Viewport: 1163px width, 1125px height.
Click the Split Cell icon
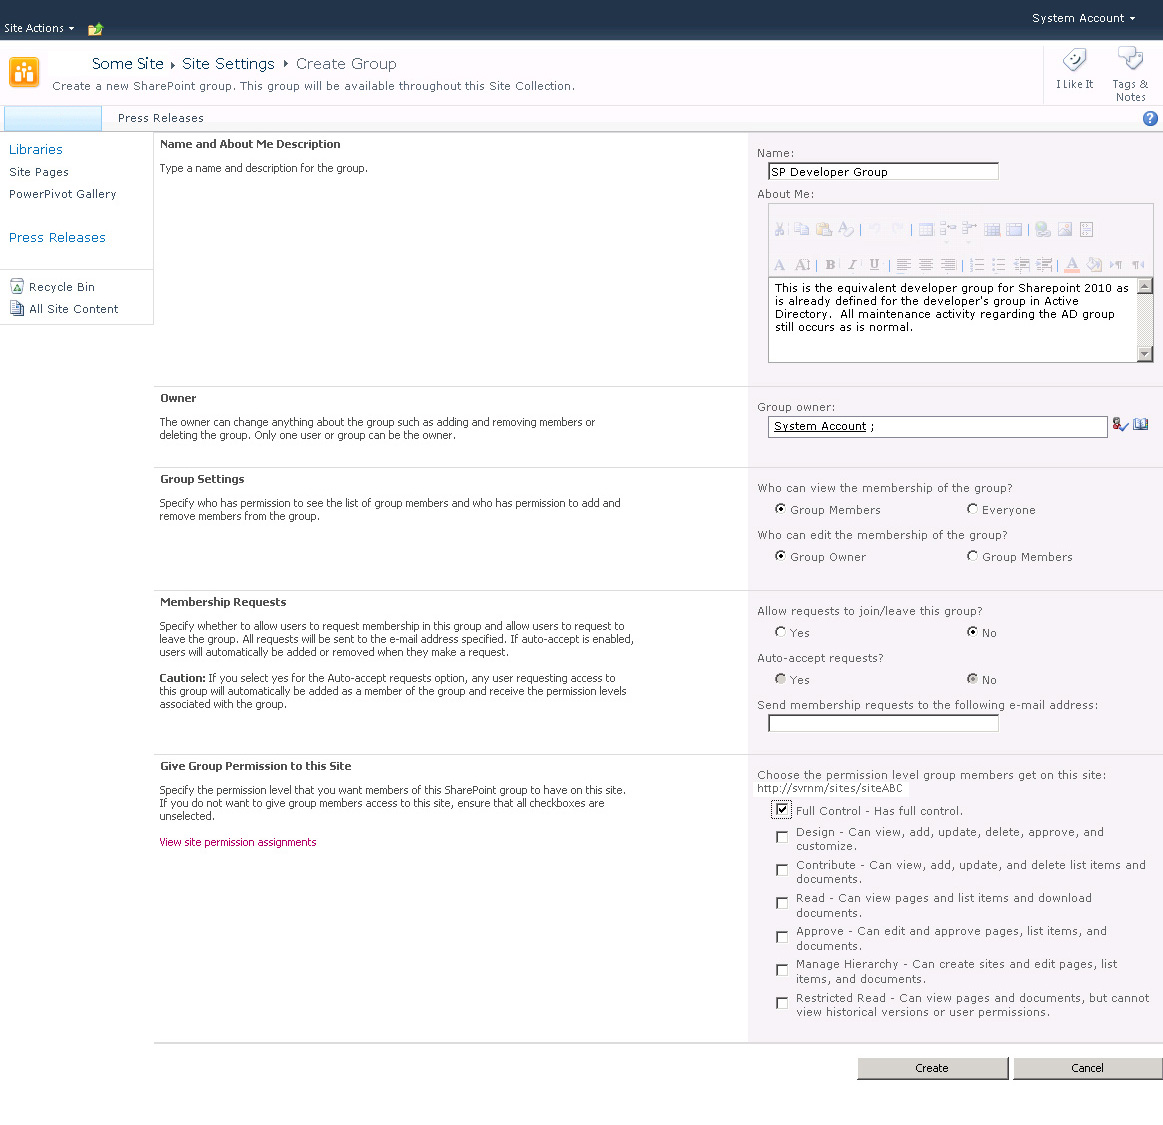point(992,228)
